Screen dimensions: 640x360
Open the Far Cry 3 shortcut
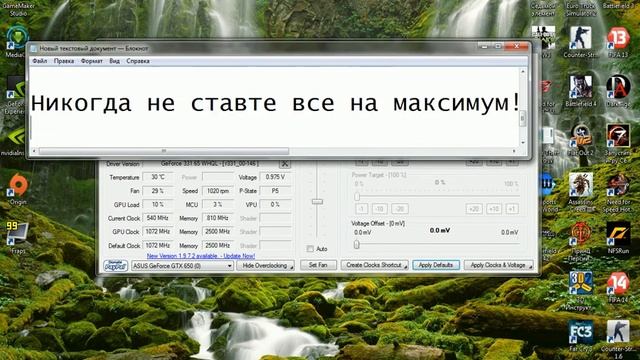point(580,332)
